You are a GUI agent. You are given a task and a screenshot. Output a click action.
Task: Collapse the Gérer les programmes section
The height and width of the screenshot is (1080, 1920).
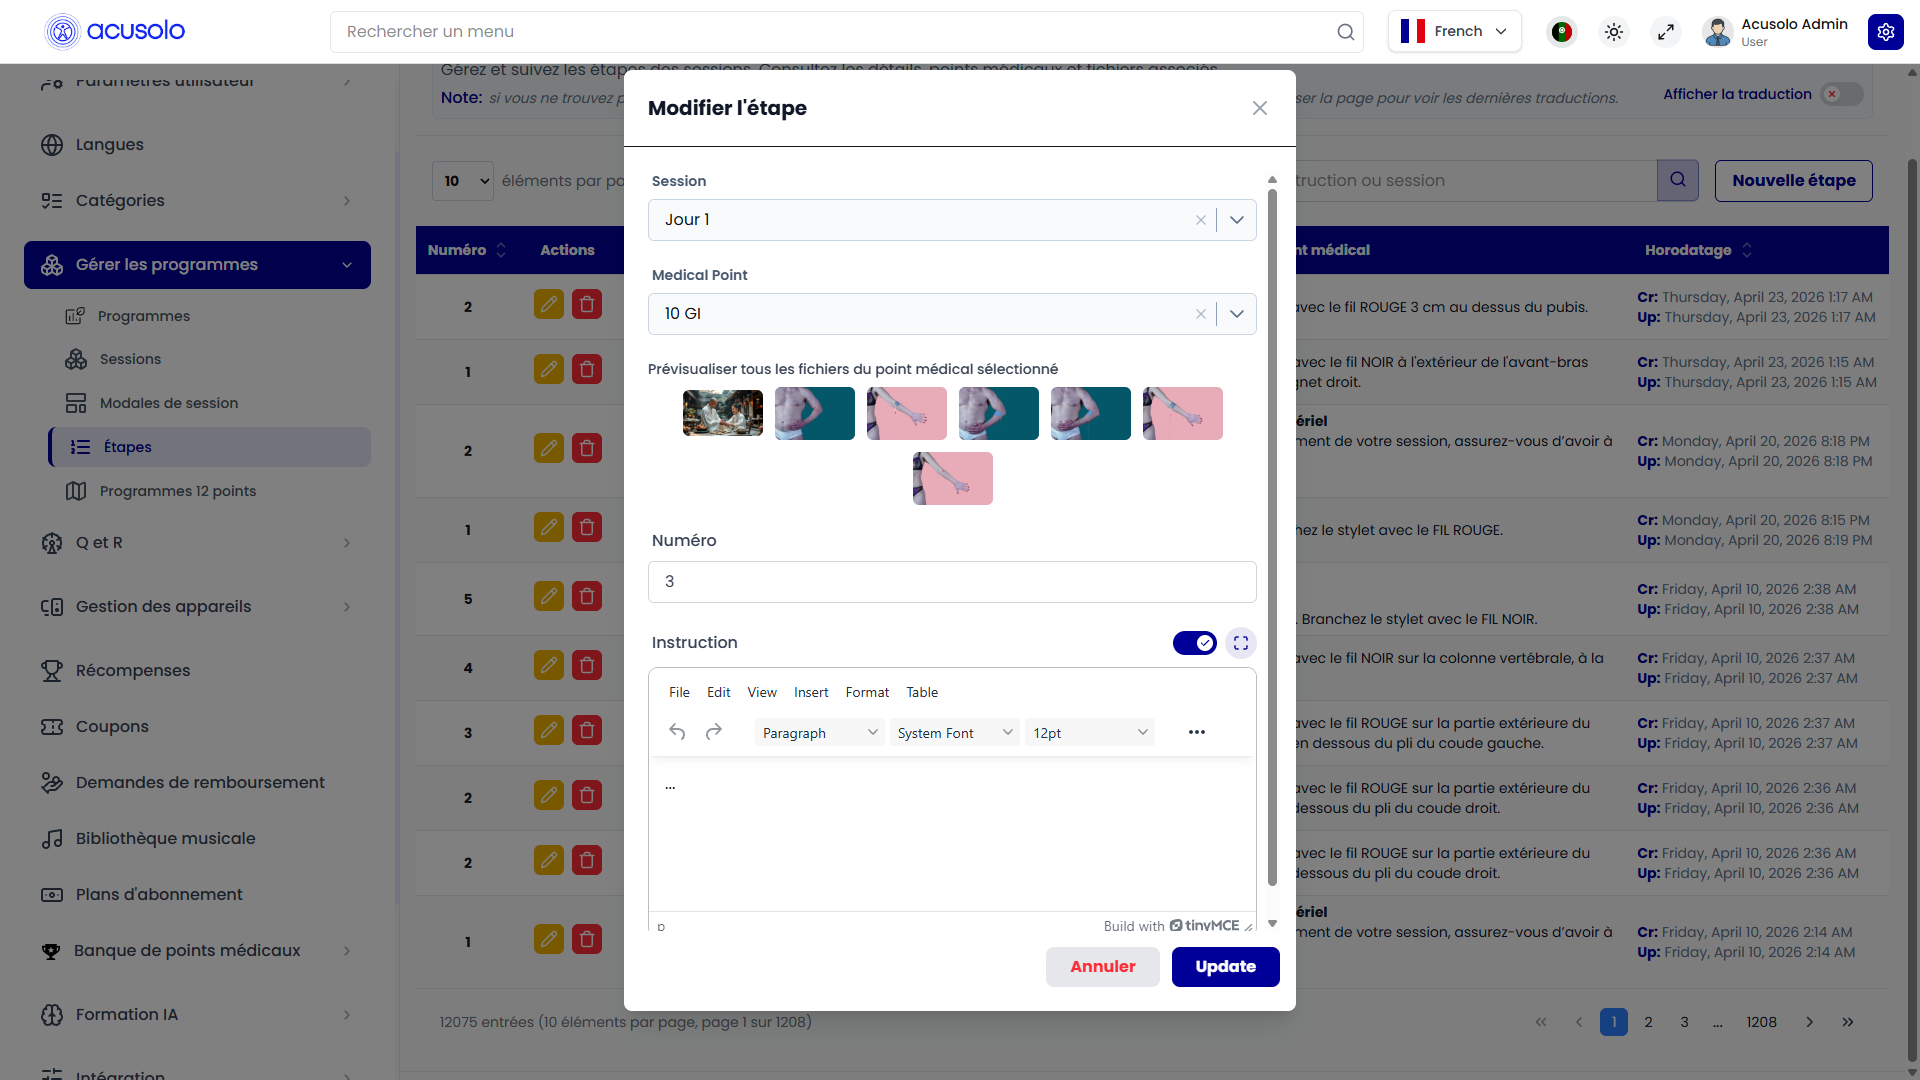coord(197,265)
